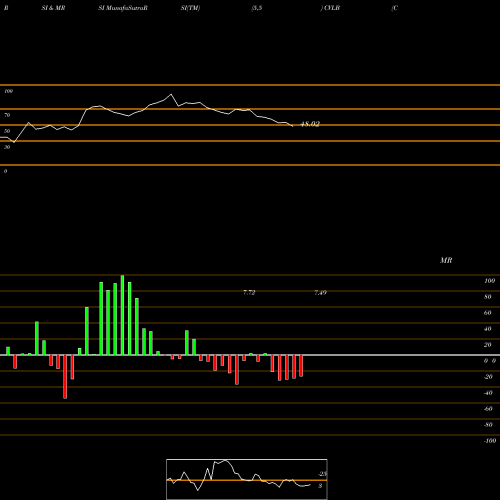The width and height of the screenshot is (500, 500).
Task: Click the longest red MR histogram bar
Action: pyautogui.click(x=65, y=377)
